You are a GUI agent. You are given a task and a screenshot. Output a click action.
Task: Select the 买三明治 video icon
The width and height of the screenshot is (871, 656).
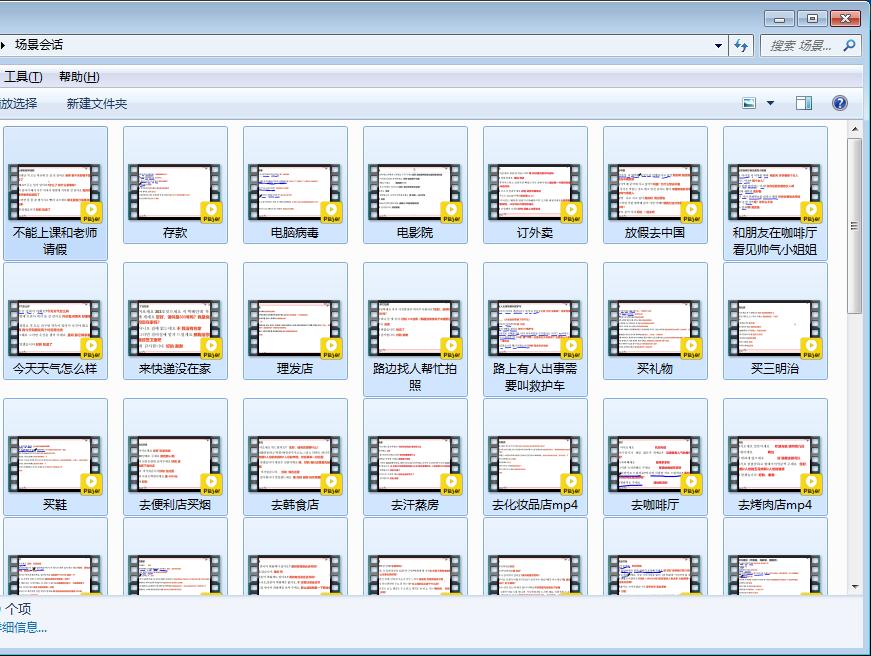[775, 328]
